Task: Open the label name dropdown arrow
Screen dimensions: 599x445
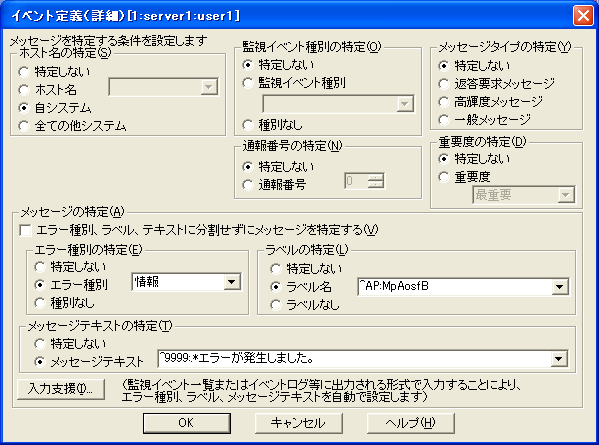Action: pyautogui.click(x=560, y=287)
